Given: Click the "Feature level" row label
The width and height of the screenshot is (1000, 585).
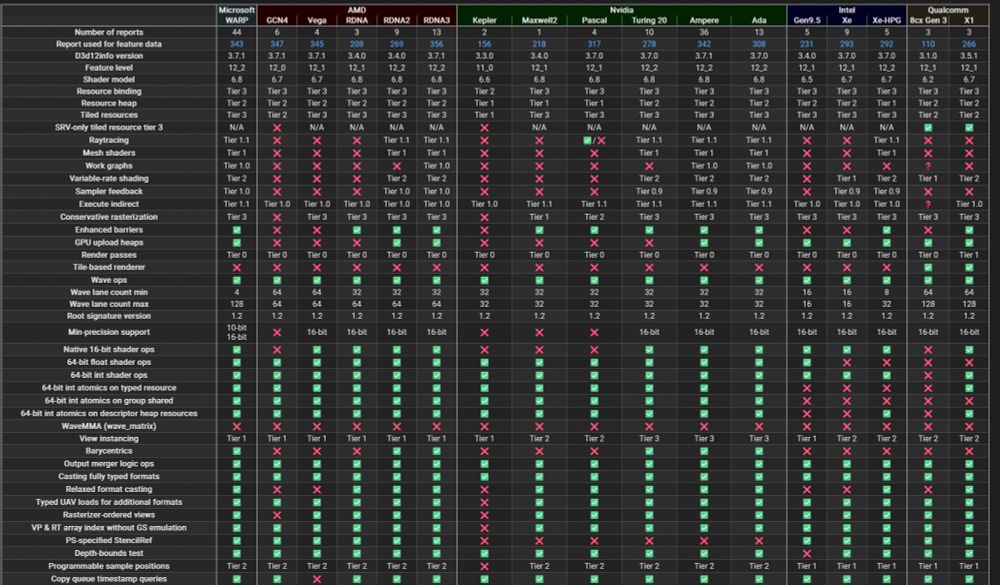Looking at the screenshot, I should [x=108, y=68].
